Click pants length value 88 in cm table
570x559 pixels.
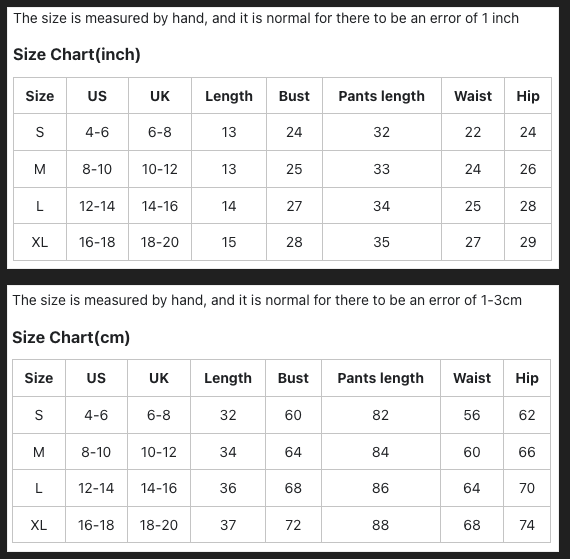[x=381, y=525]
